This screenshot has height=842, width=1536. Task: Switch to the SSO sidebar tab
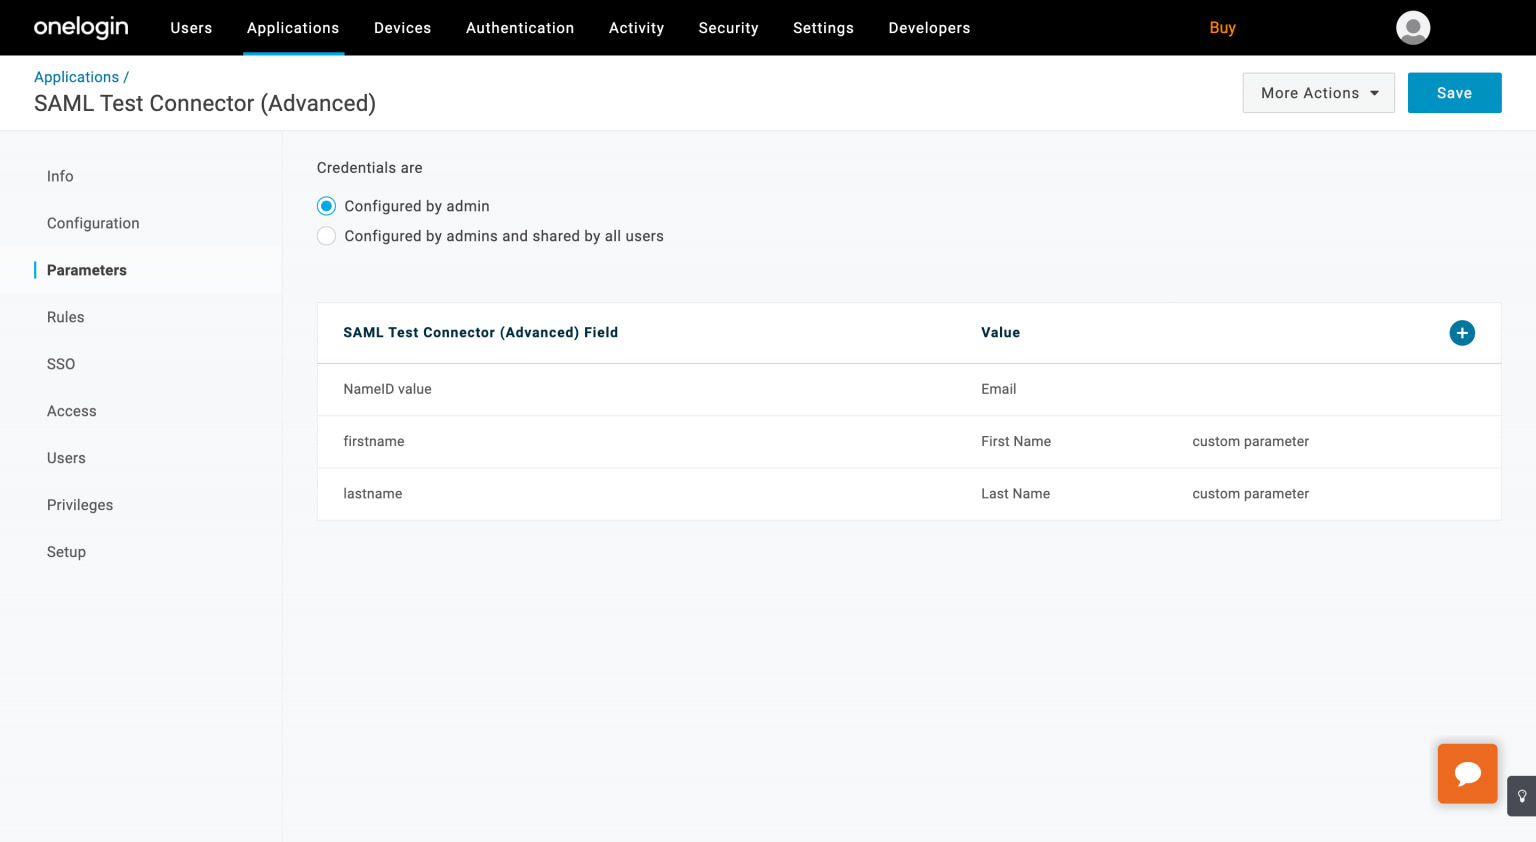(61, 364)
